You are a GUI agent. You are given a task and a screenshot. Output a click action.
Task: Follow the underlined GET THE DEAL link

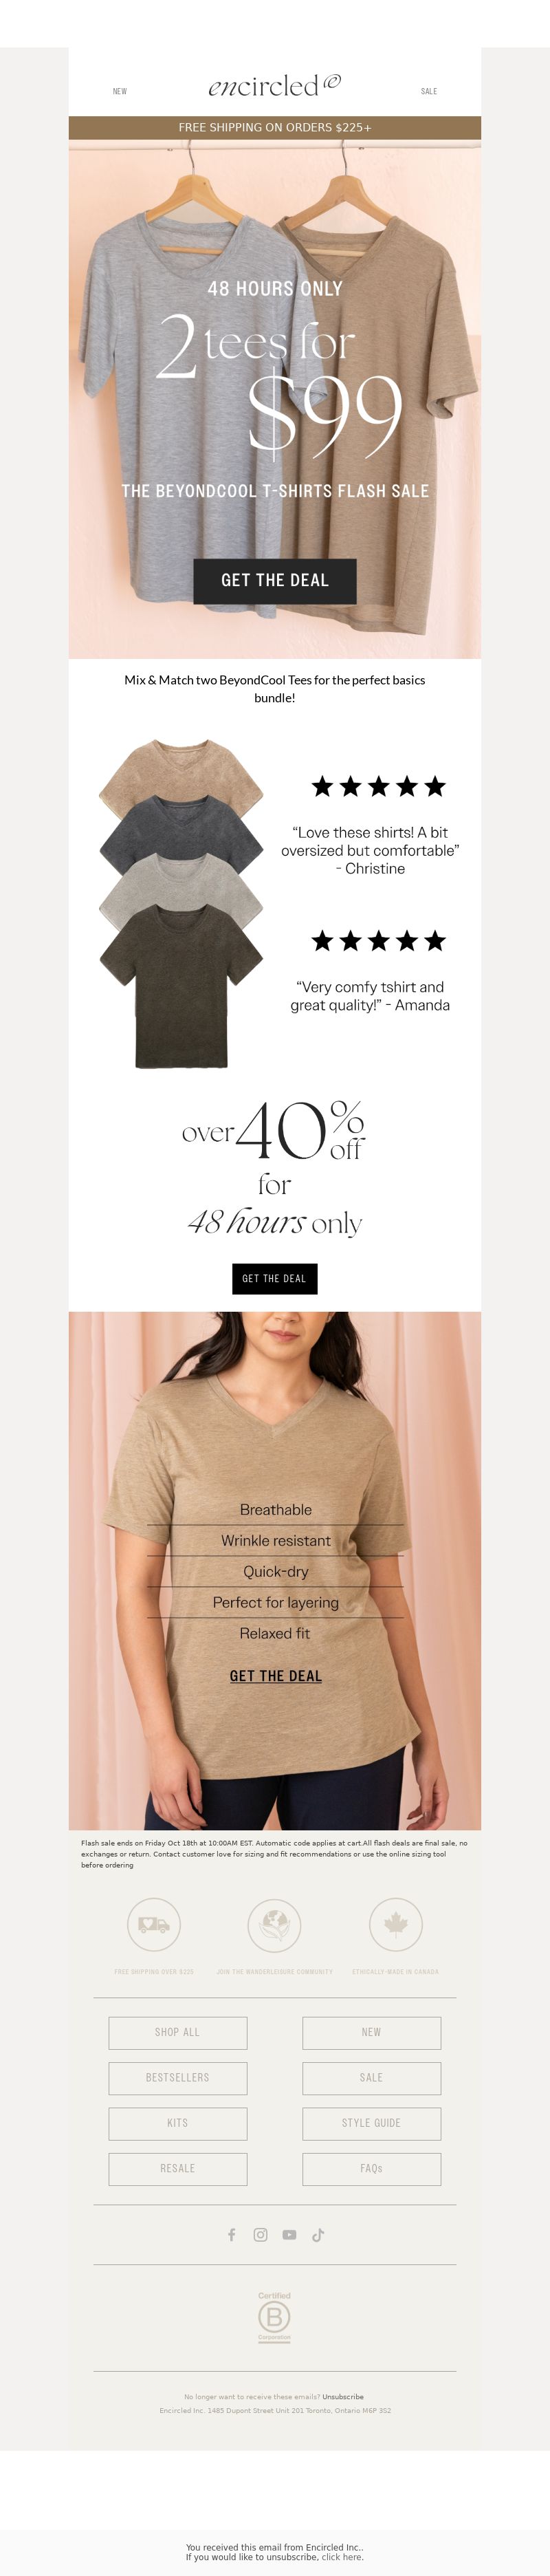pos(276,1676)
